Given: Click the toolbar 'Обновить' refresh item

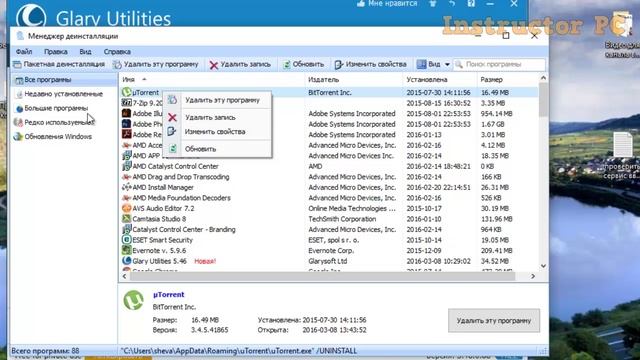Looking at the screenshot, I should click(303, 64).
